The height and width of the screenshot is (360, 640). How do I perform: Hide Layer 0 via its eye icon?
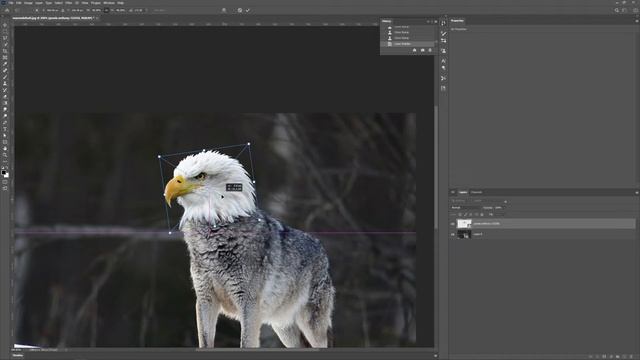(x=453, y=234)
